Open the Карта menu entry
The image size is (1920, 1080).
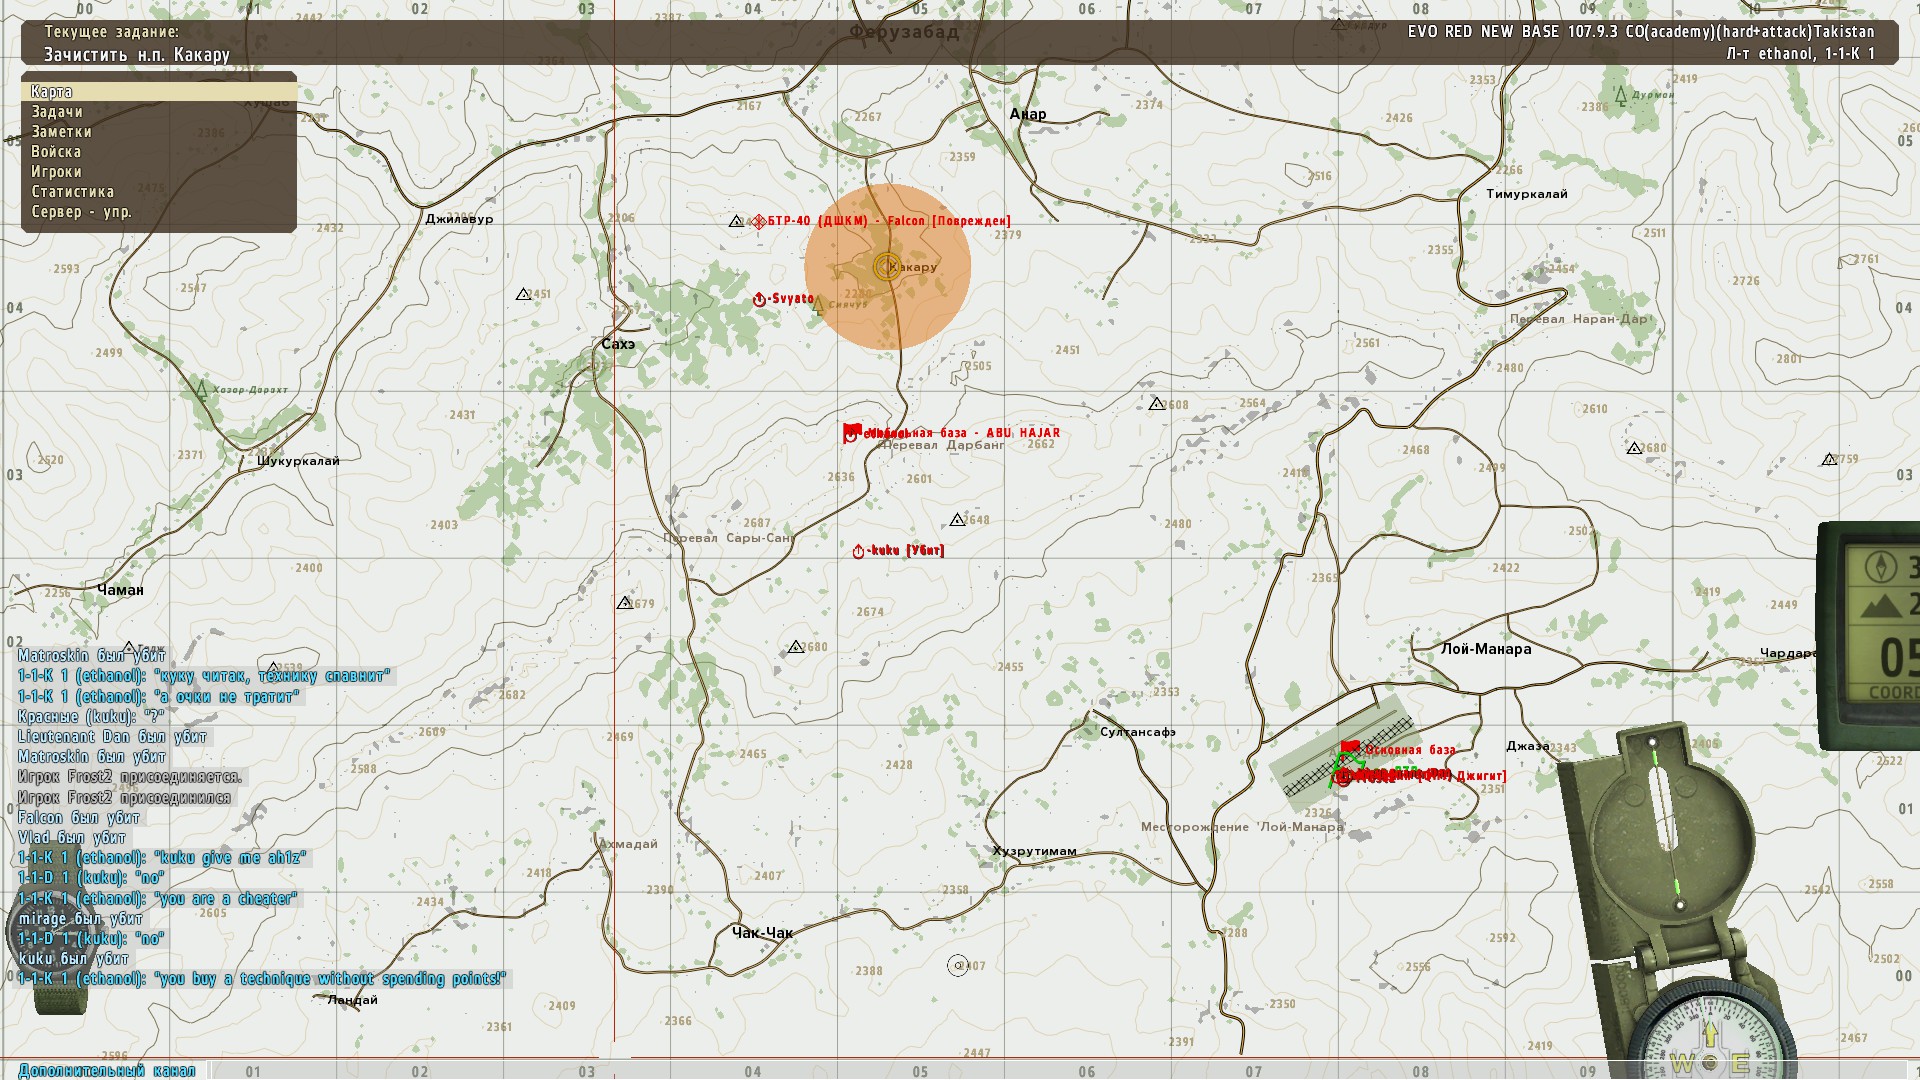pos(159,92)
